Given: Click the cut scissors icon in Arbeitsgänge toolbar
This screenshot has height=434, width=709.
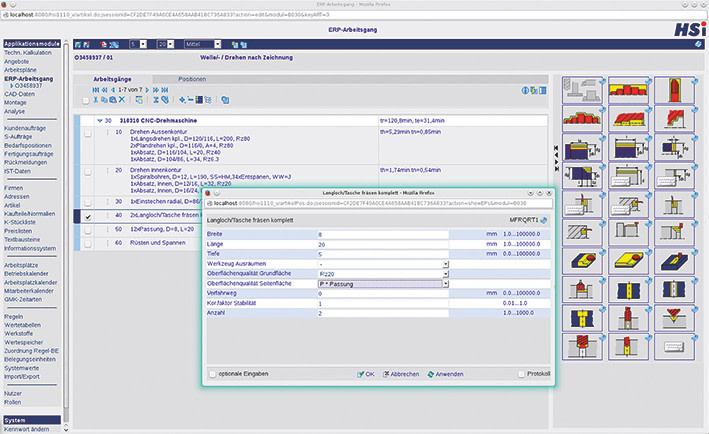Looking at the screenshot, I should click(x=96, y=99).
